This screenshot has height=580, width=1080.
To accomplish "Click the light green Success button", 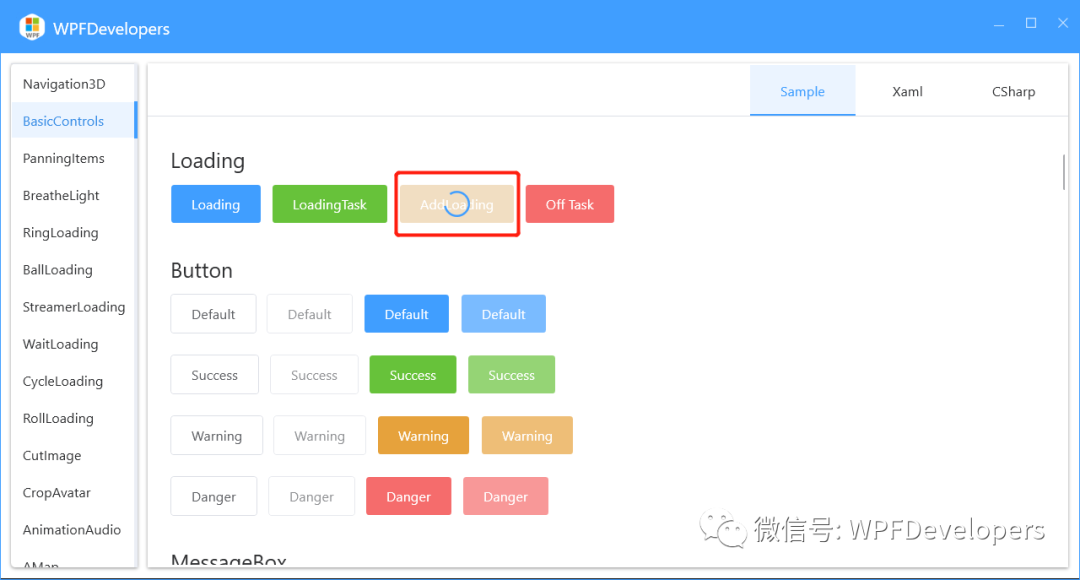I will pyautogui.click(x=511, y=374).
